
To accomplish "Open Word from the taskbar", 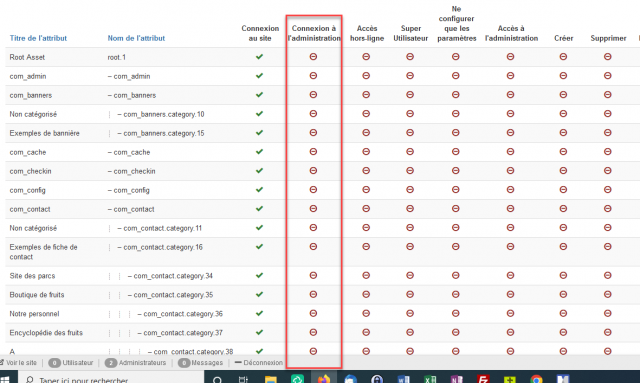I will (404, 379).
